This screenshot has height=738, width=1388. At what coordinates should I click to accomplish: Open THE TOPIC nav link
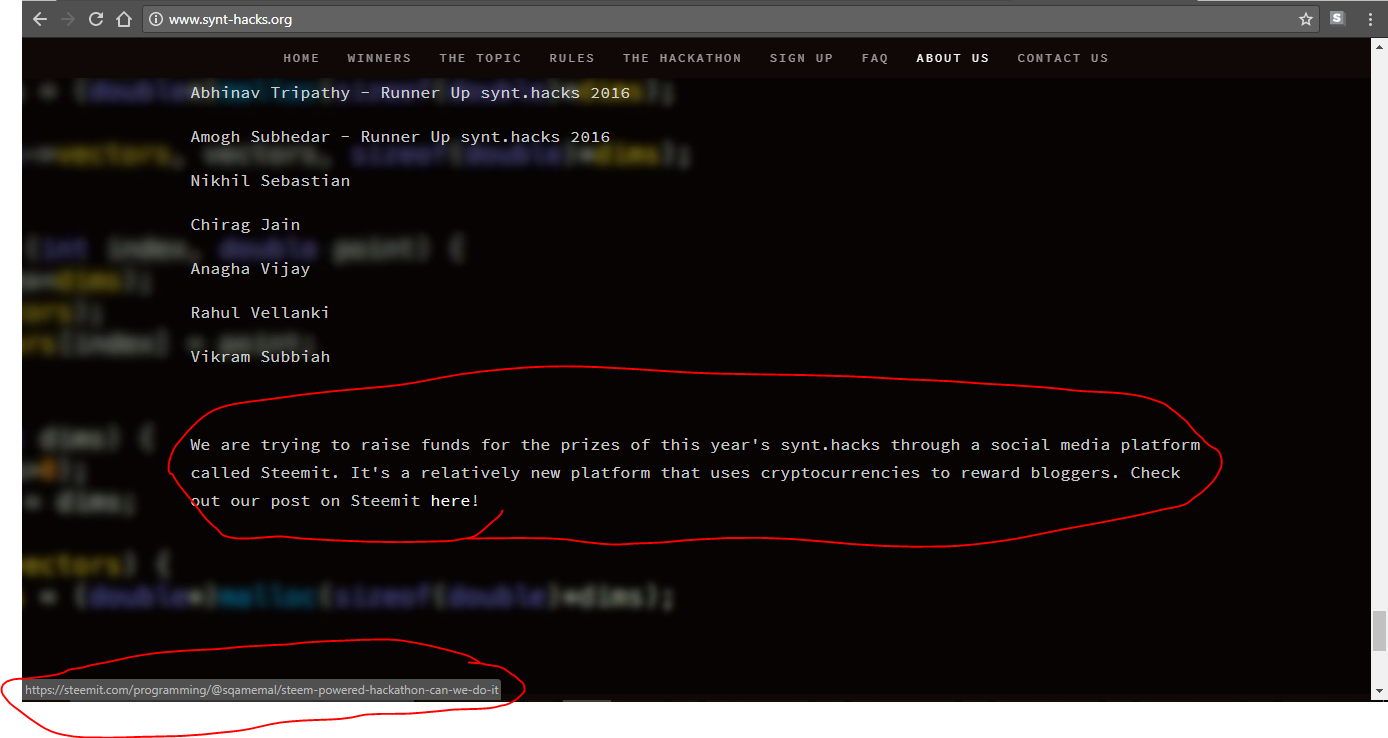pos(480,58)
